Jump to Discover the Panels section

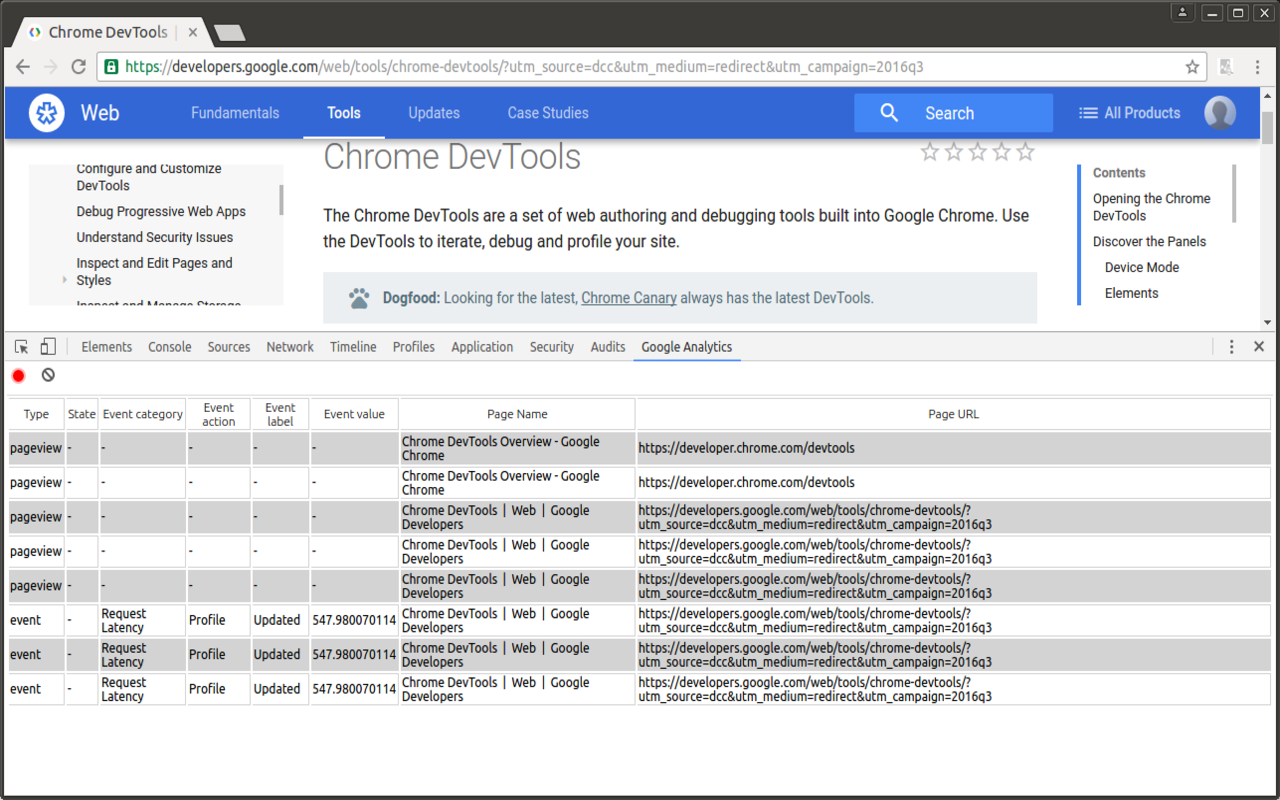(x=1149, y=242)
